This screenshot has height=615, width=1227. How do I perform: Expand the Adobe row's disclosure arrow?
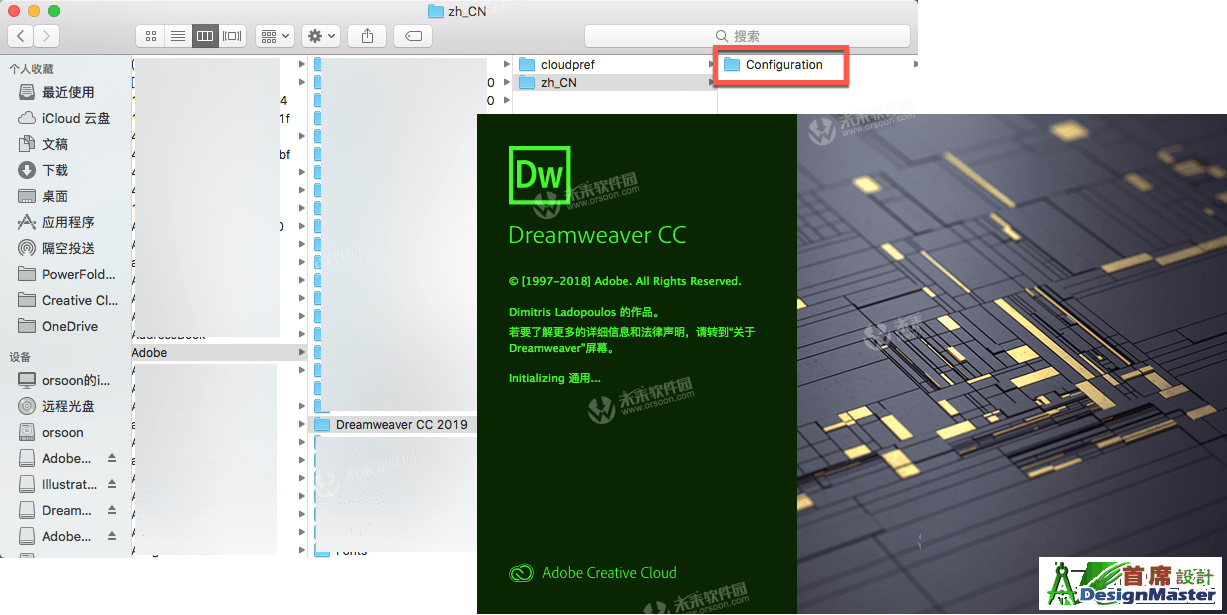[302, 352]
